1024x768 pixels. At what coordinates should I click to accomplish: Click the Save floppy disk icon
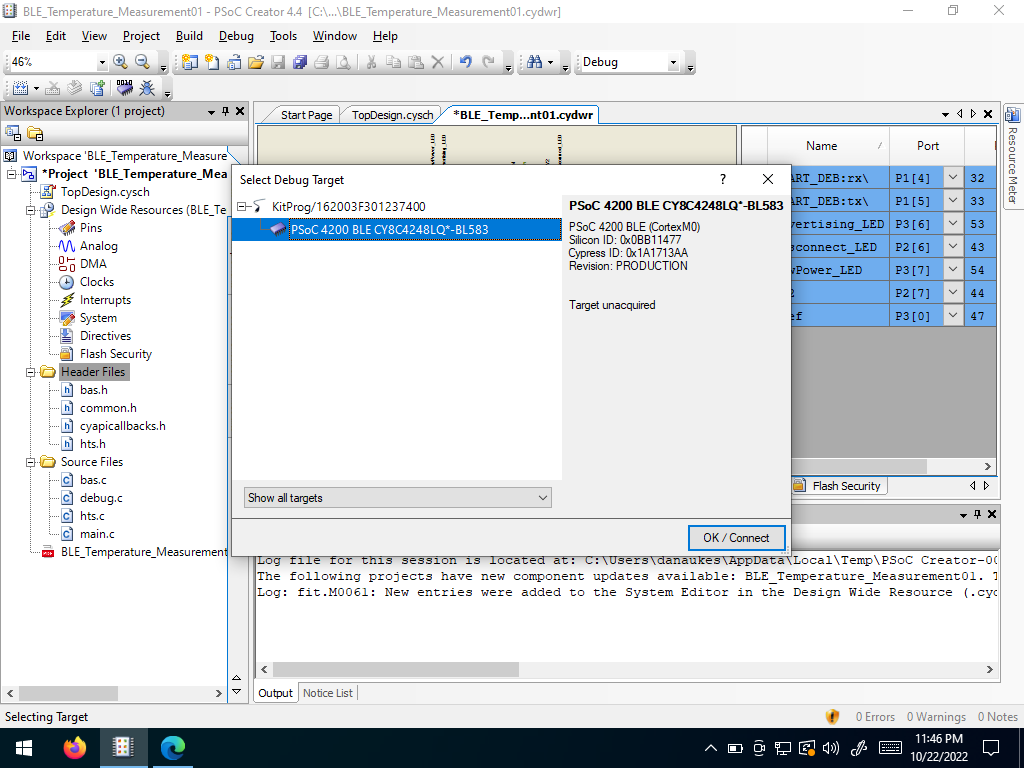[x=278, y=62]
